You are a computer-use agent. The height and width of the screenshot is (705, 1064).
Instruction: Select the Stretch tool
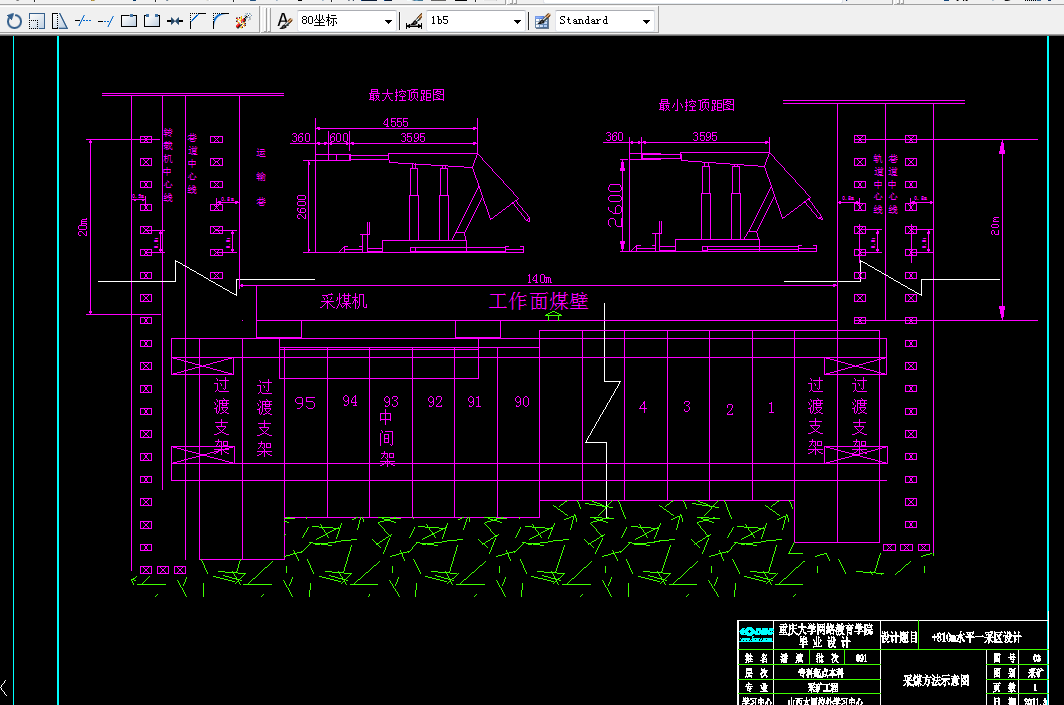pyautogui.click(x=60, y=21)
